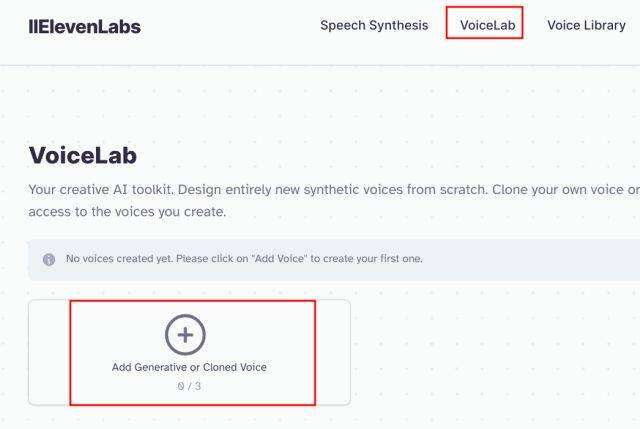Screen dimensions: 640x429
Task: Click the empty right side of the add voice card
Action: [x=332, y=352]
